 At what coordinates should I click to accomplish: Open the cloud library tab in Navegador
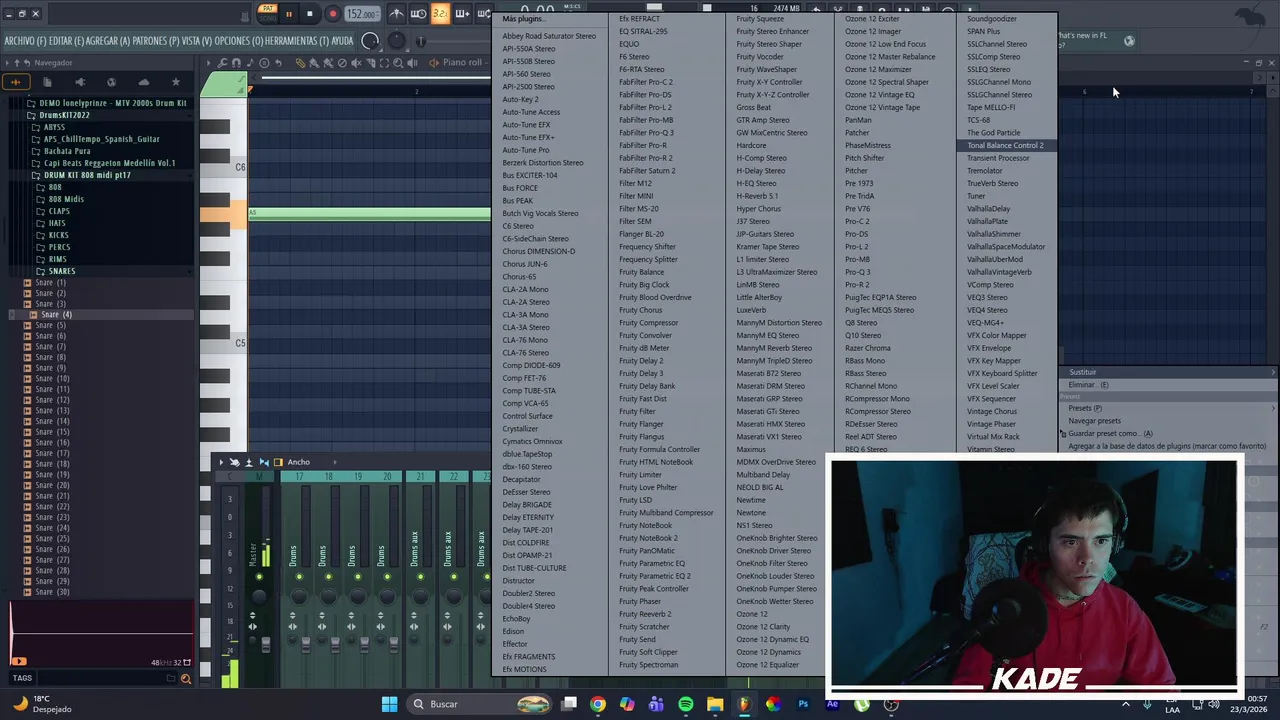pos(143,82)
